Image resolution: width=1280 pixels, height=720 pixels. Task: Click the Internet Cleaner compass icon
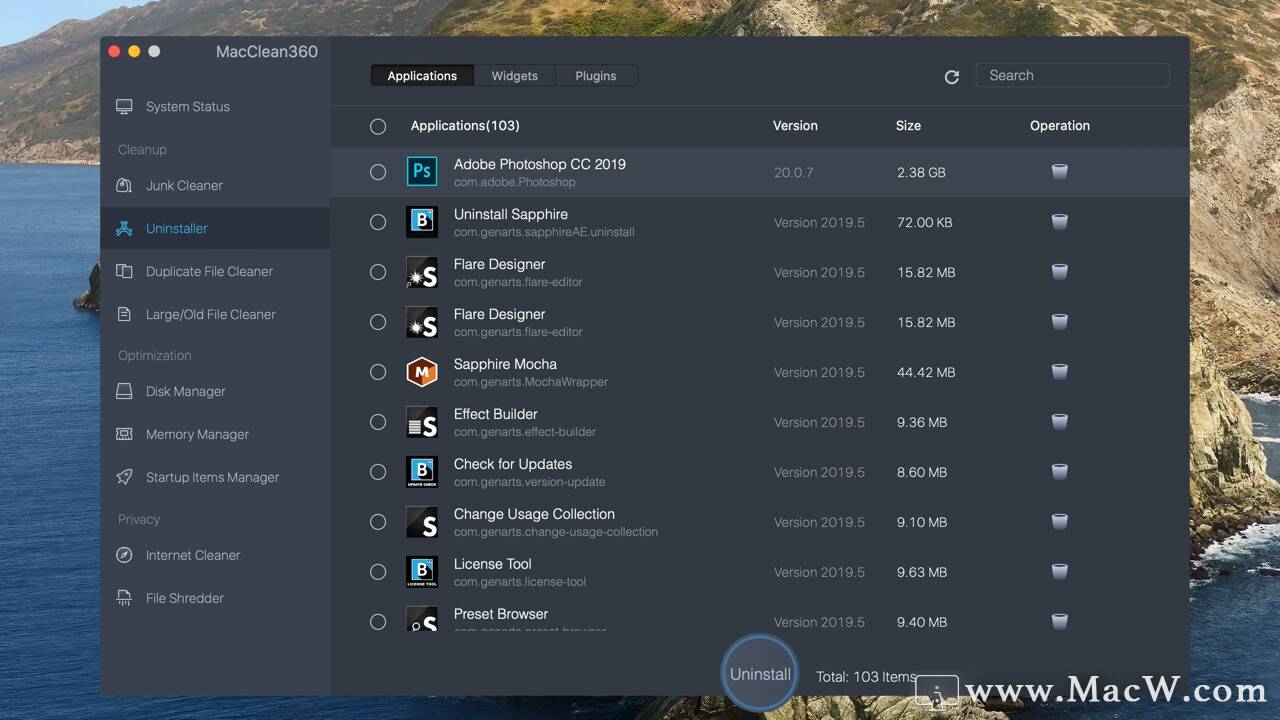pos(124,555)
